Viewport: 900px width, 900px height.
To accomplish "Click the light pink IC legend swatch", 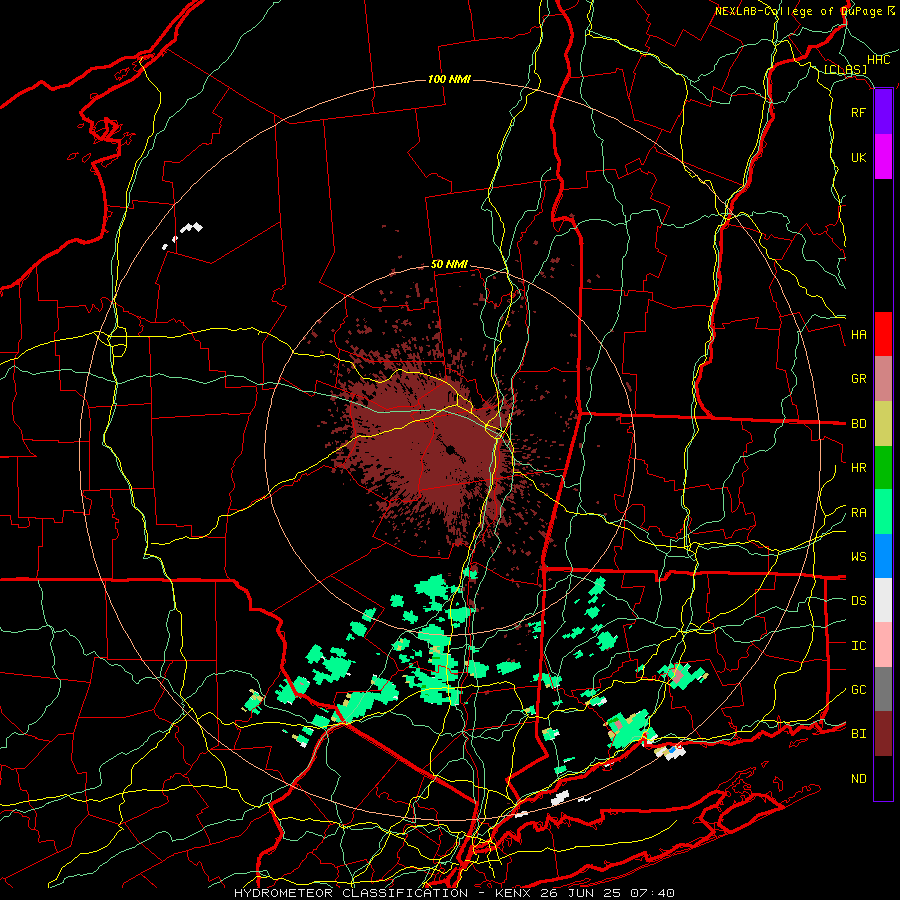I will coord(883,645).
